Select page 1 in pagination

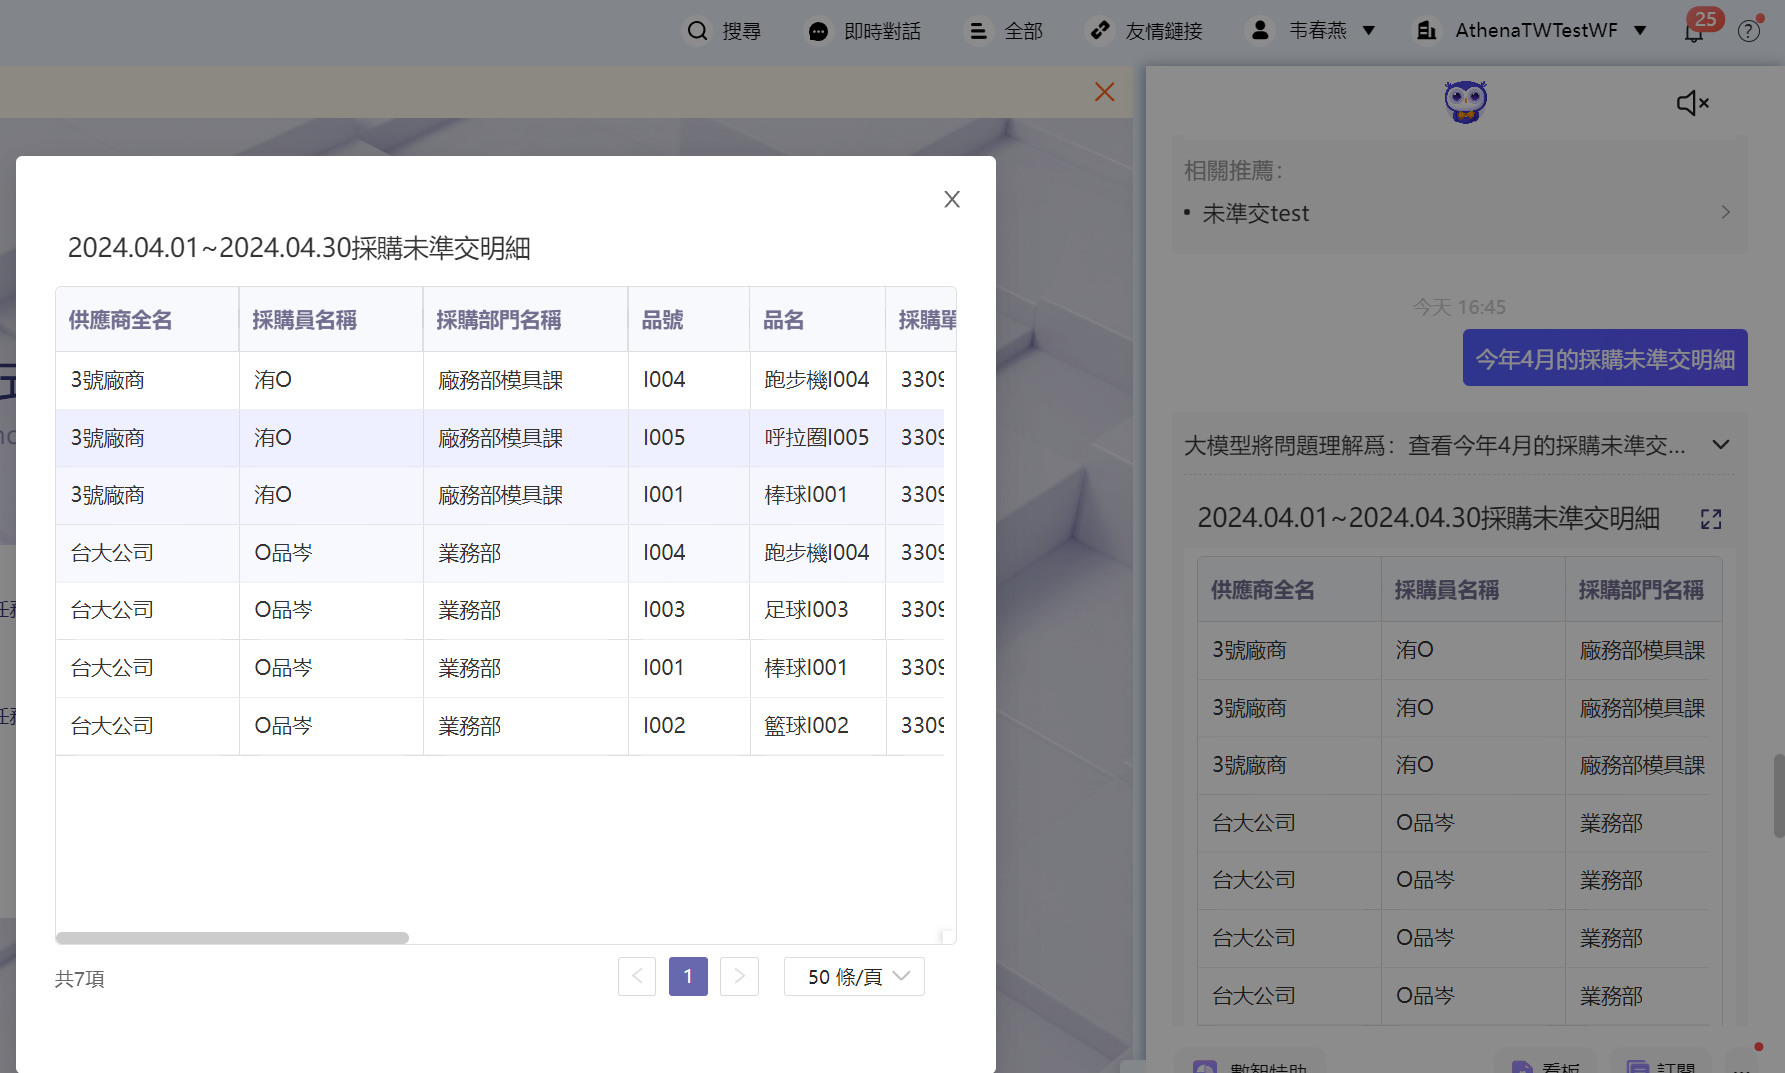point(688,977)
